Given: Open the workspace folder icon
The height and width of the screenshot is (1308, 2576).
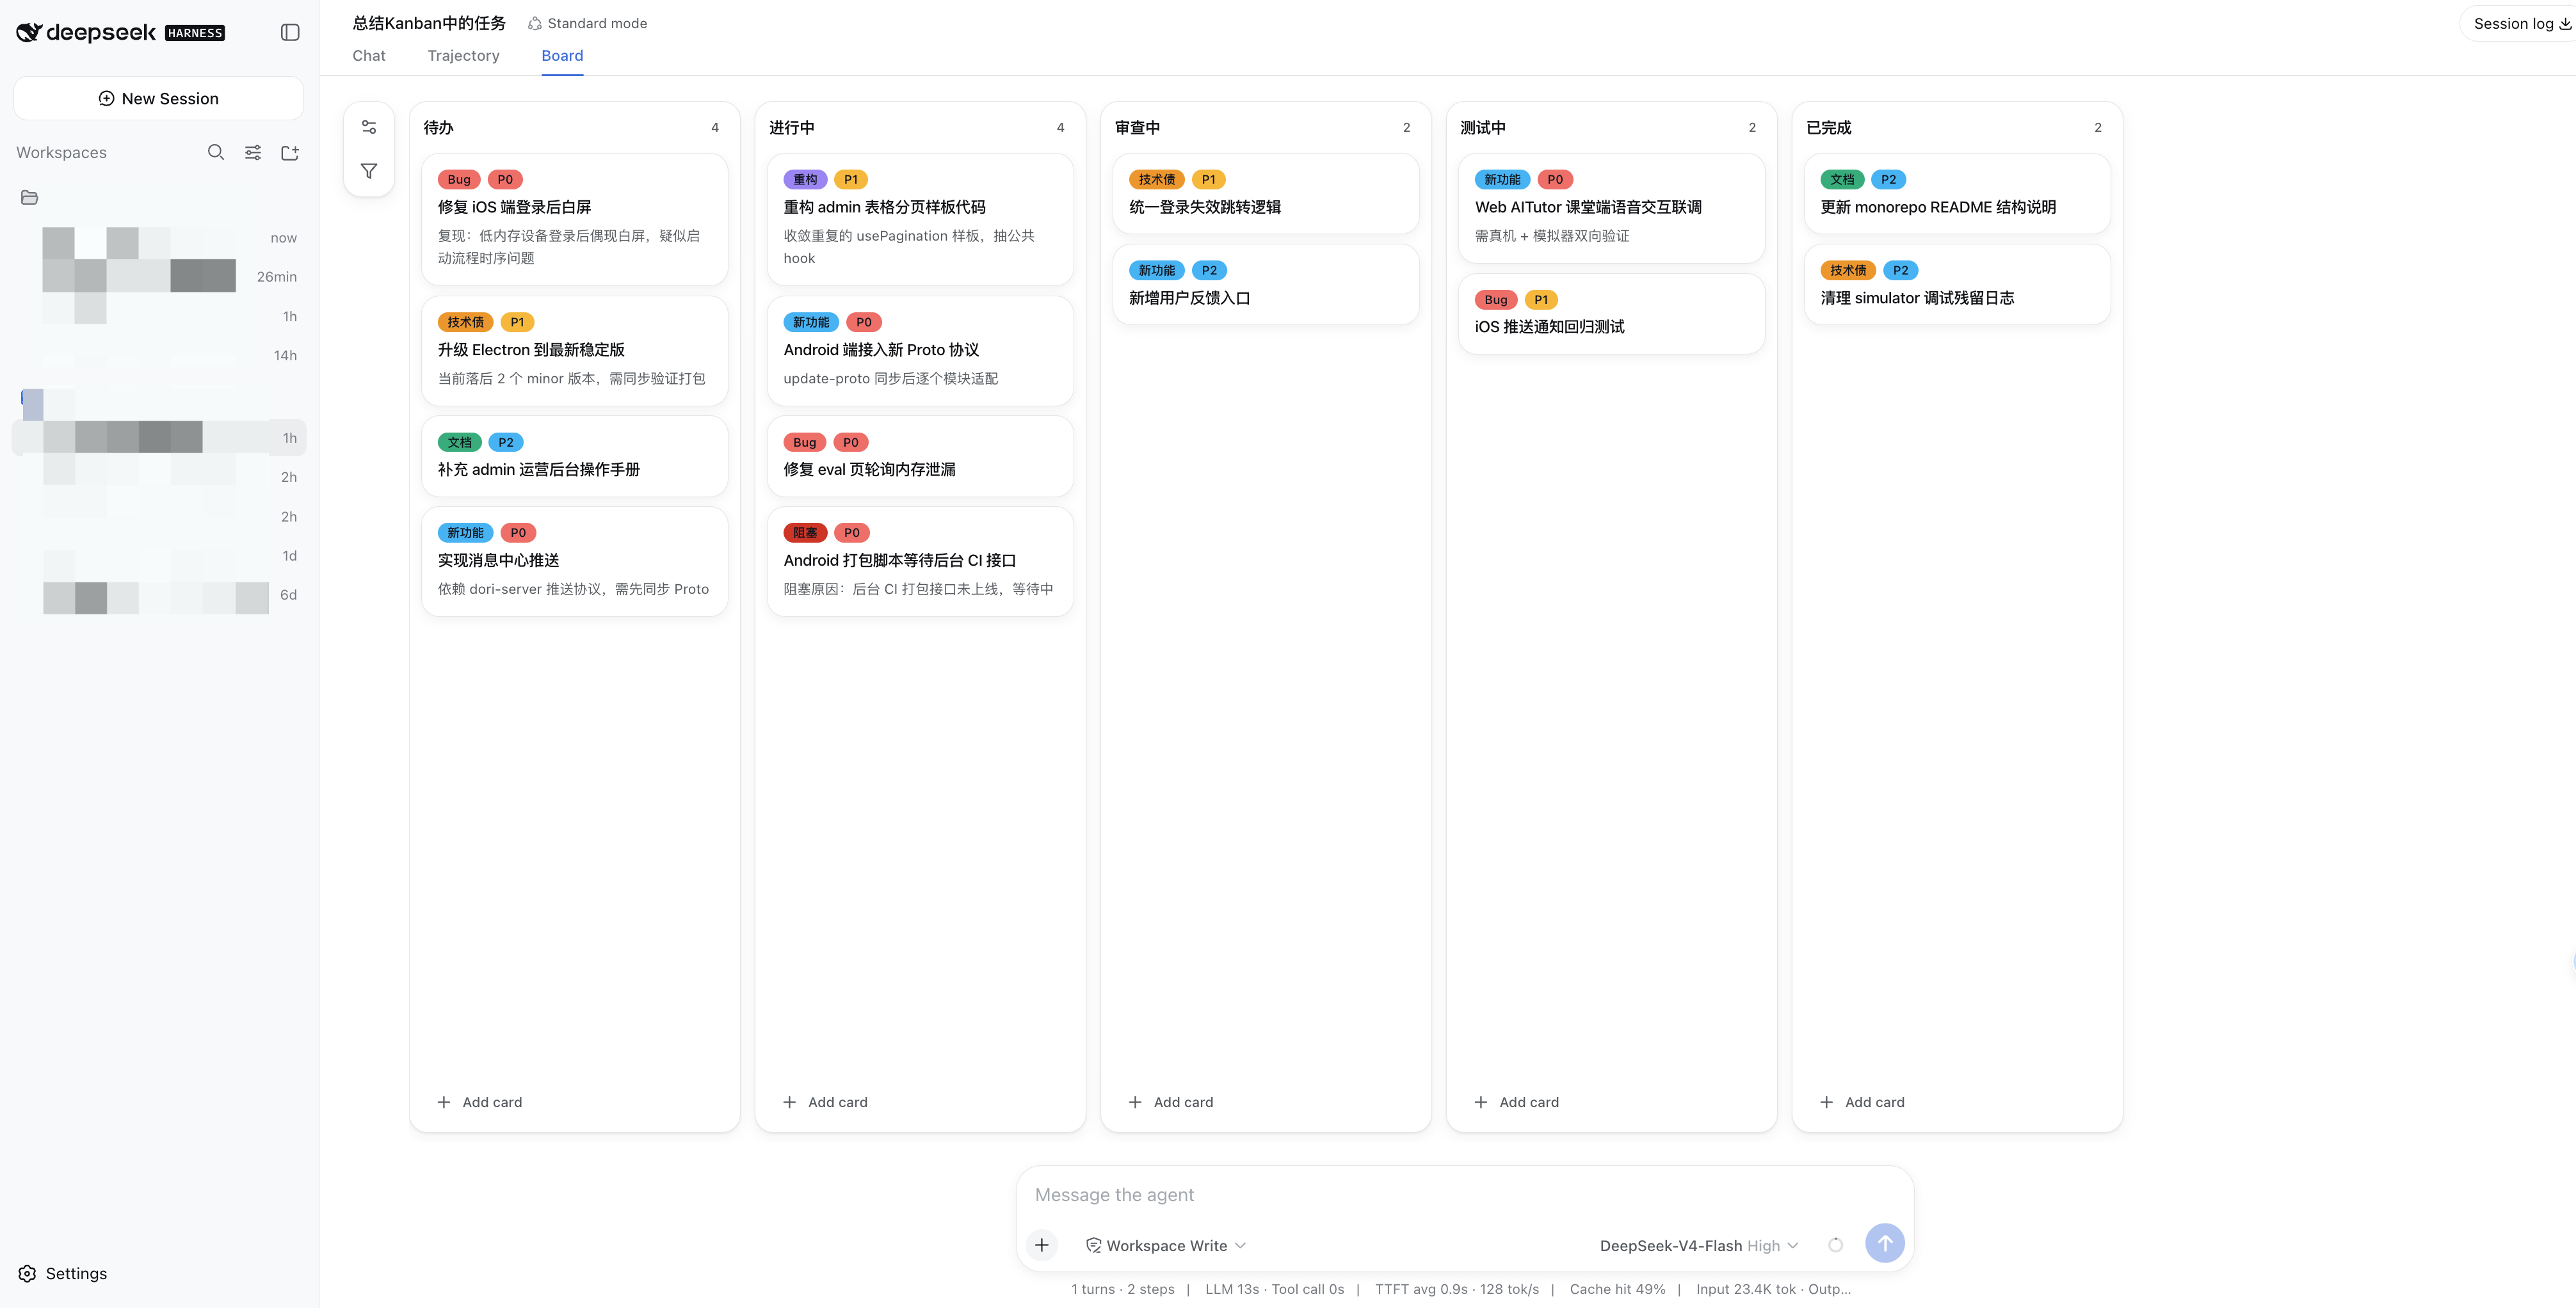Looking at the screenshot, I should coord(30,197).
